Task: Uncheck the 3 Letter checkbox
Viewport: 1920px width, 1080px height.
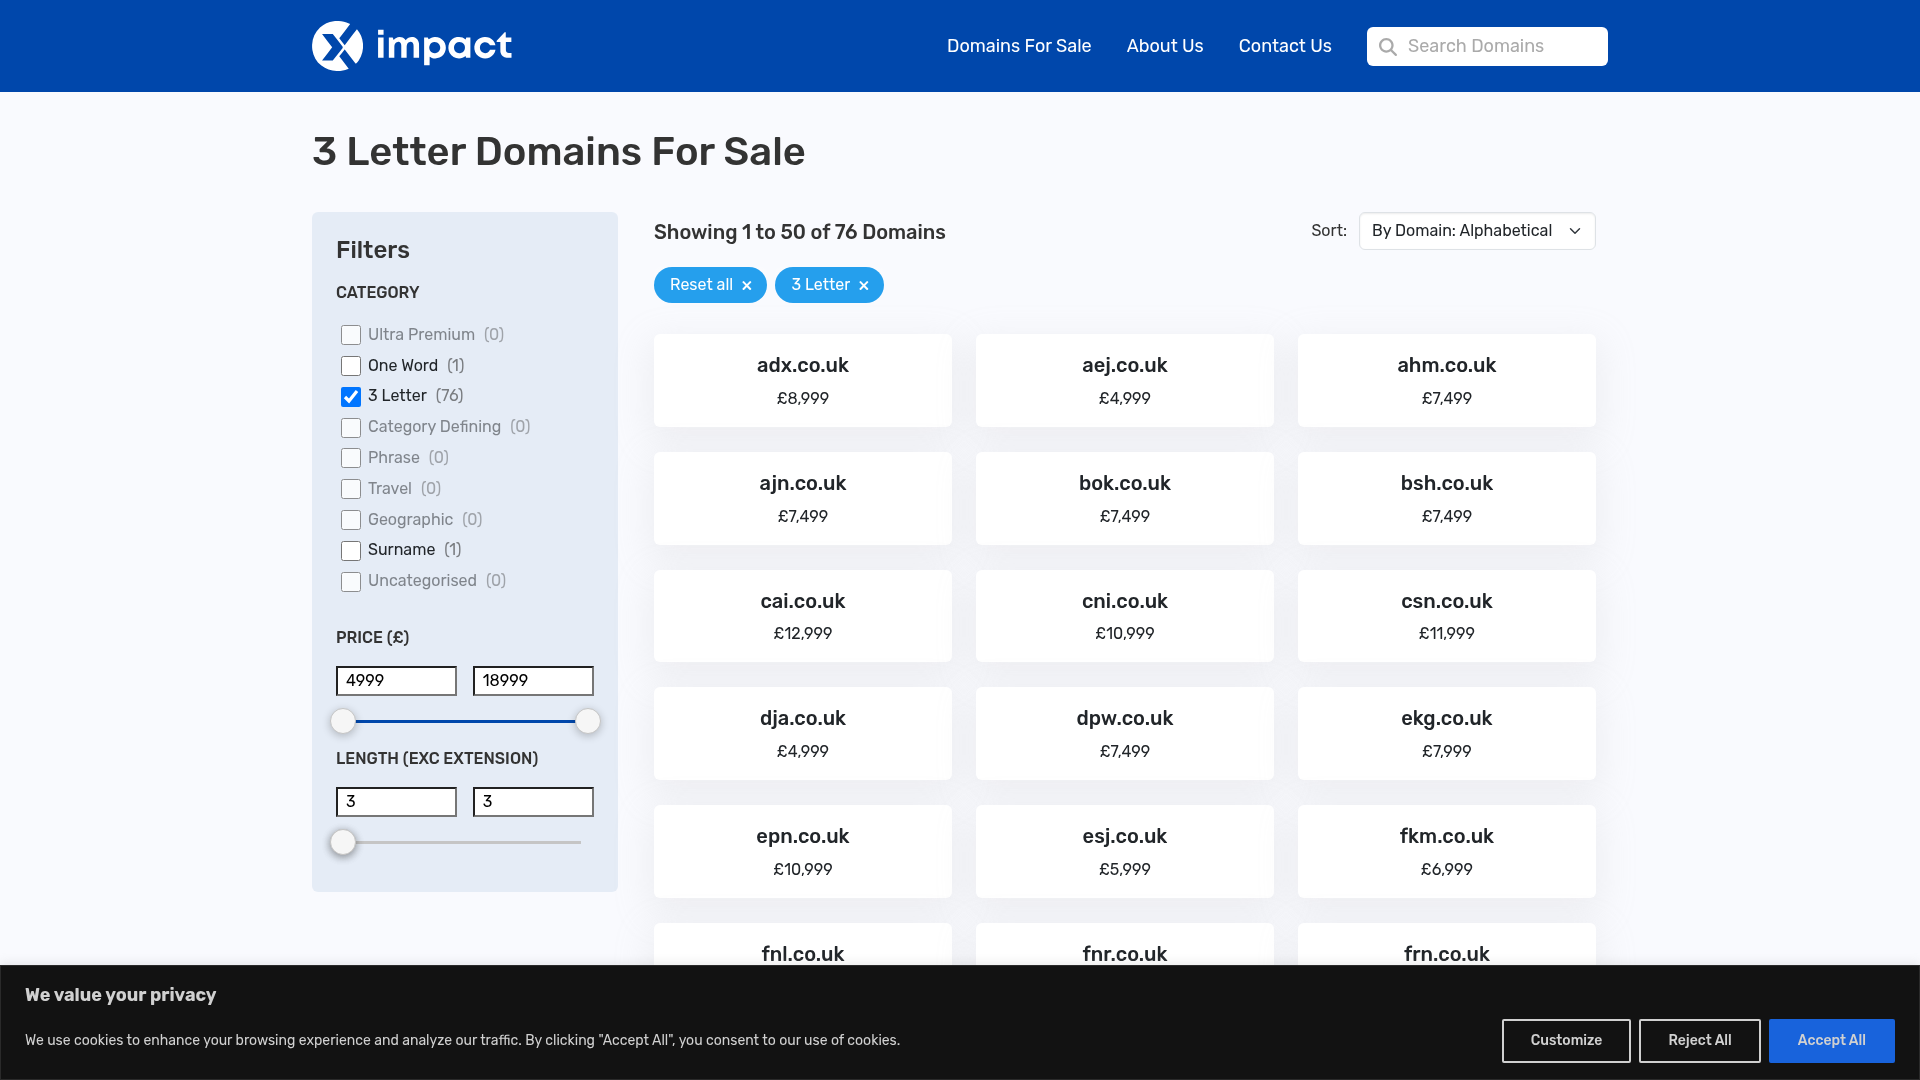Action: [351, 397]
